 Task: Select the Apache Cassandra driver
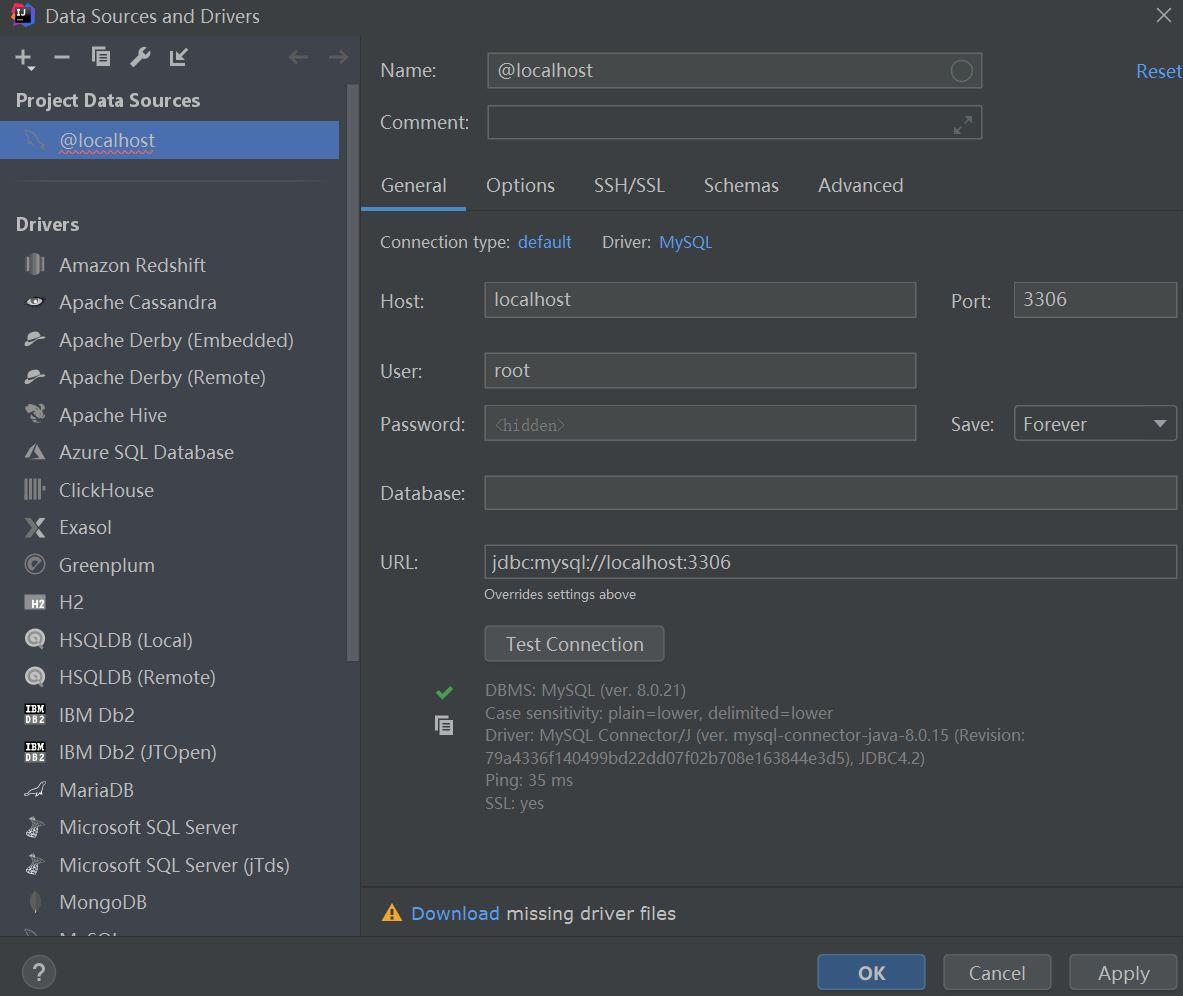pyautogui.click(x=137, y=302)
